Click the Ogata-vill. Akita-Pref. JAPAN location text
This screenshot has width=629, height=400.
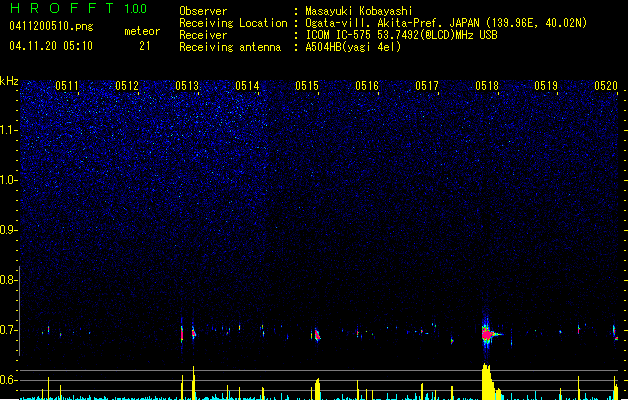click(x=446, y=23)
